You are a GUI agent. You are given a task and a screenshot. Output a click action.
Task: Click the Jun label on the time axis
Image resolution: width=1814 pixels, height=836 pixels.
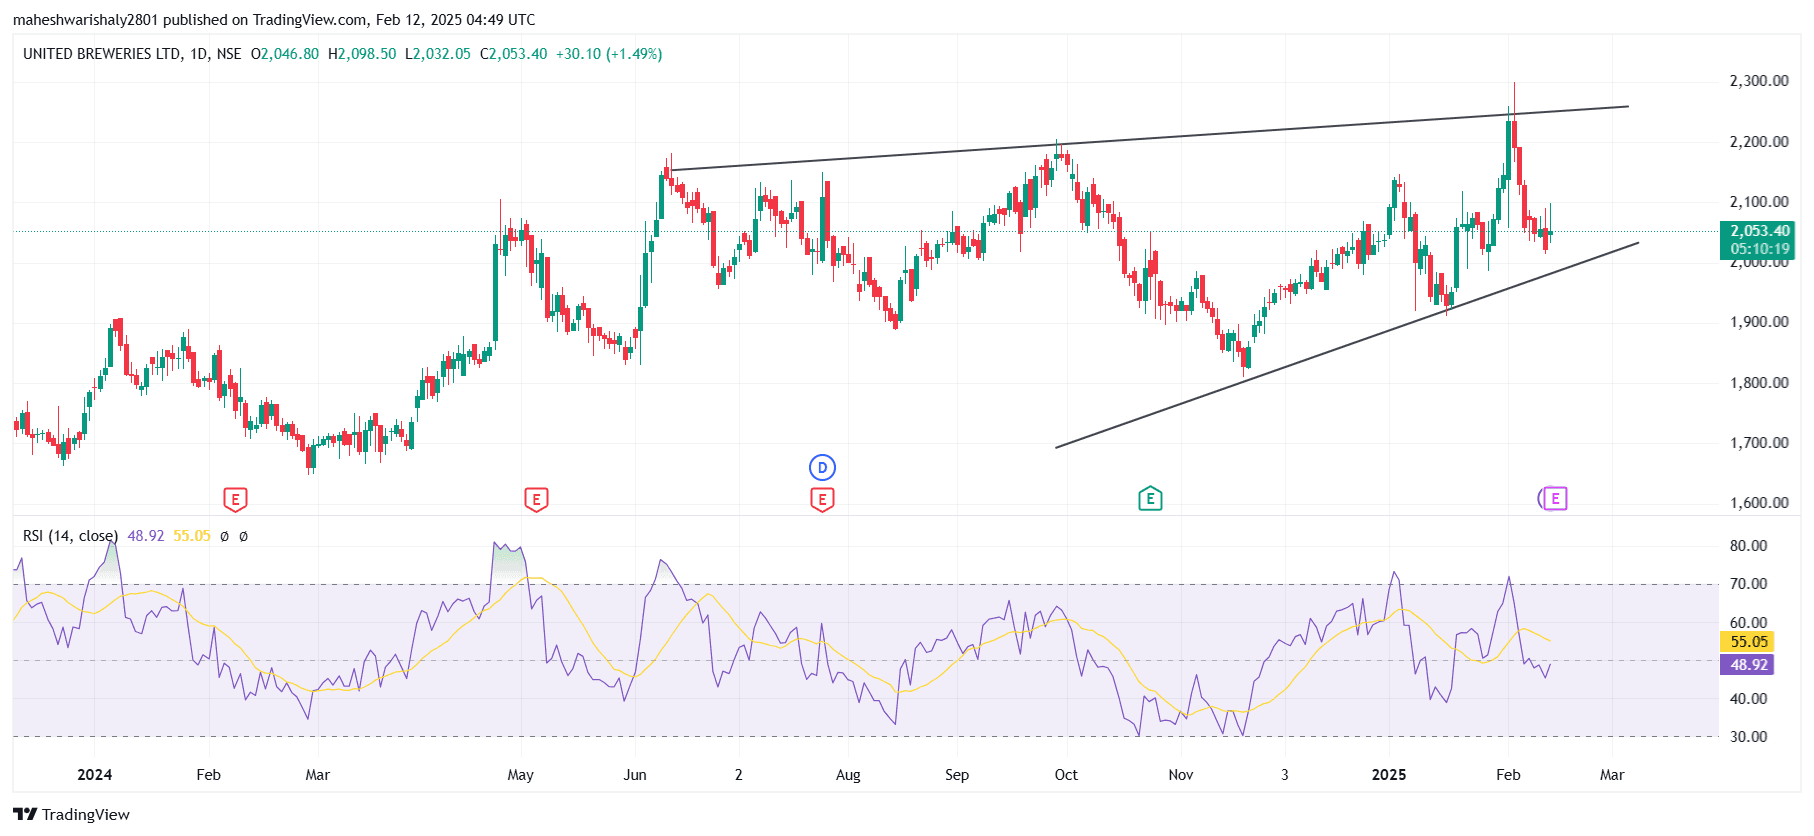click(635, 775)
